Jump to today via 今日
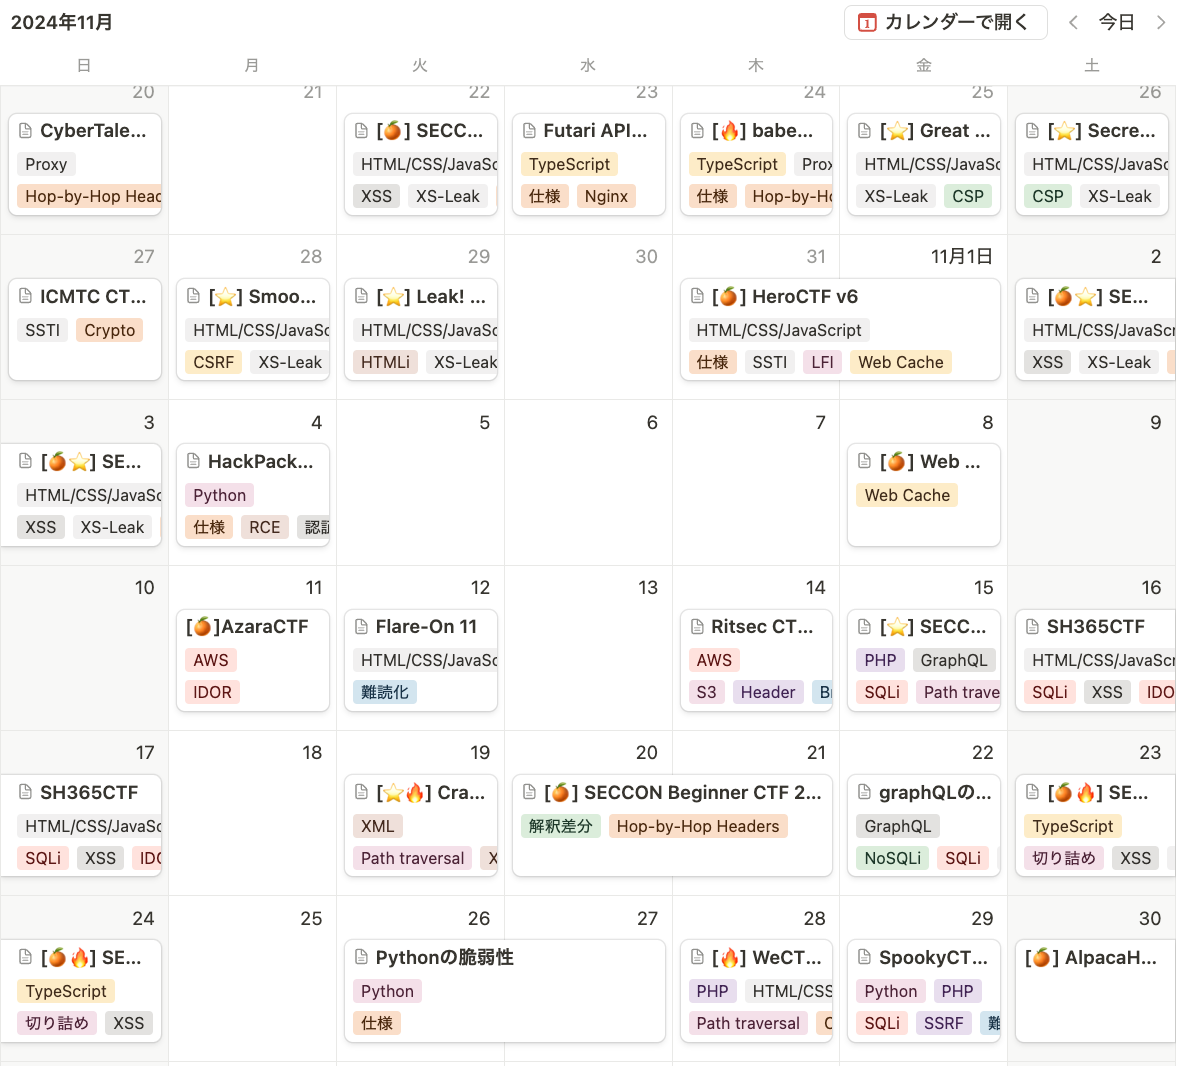This screenshot has width=1178, height=1066. pyautogui.click(x=1116, y=23)
